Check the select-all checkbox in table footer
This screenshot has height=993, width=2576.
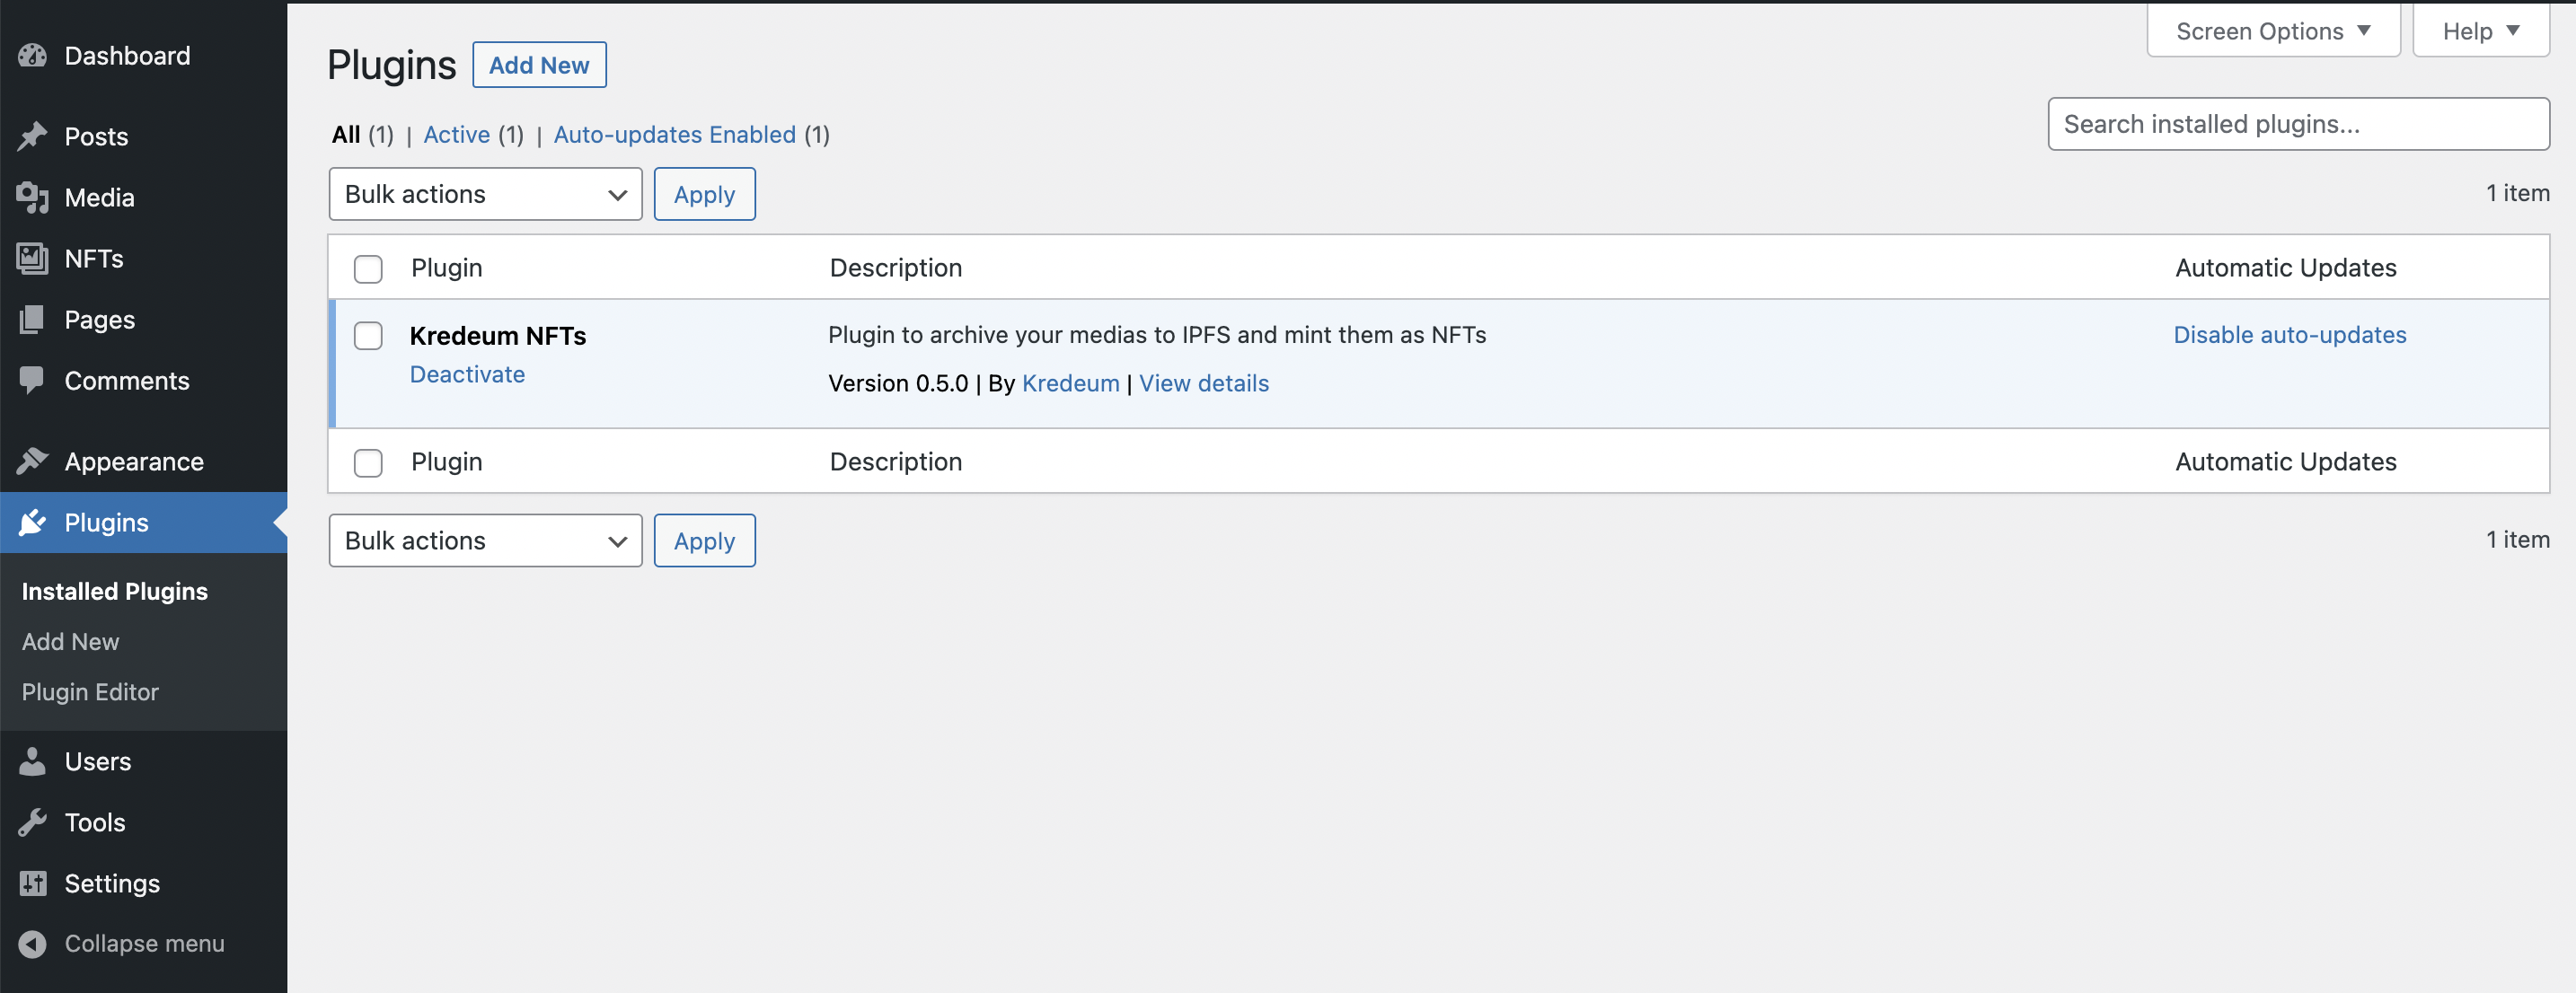tap(368, 463)
